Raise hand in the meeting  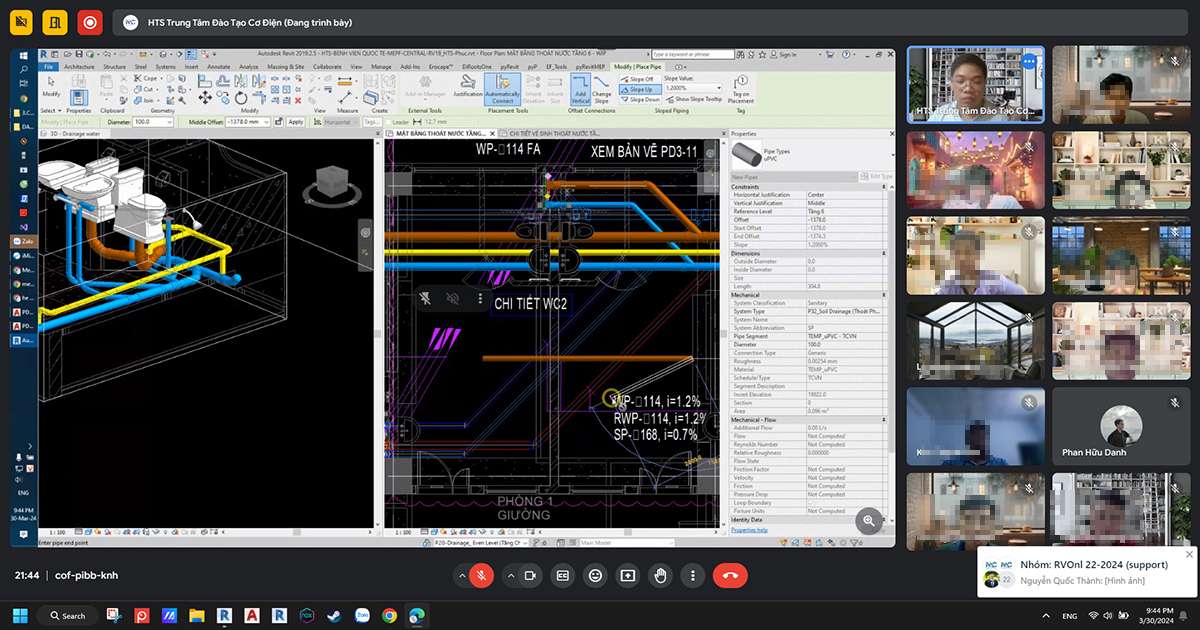pyautogui.click(x=660, y=575)
